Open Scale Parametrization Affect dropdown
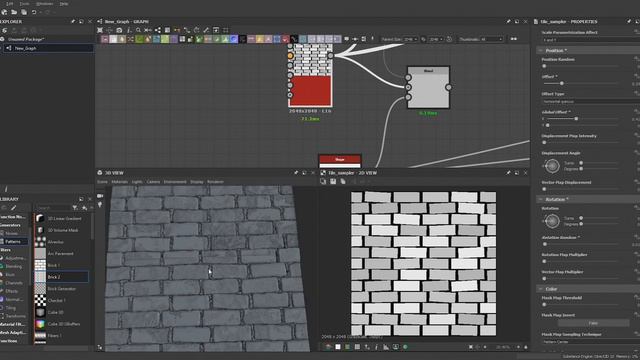640x360 pixels. coord(590,40)
